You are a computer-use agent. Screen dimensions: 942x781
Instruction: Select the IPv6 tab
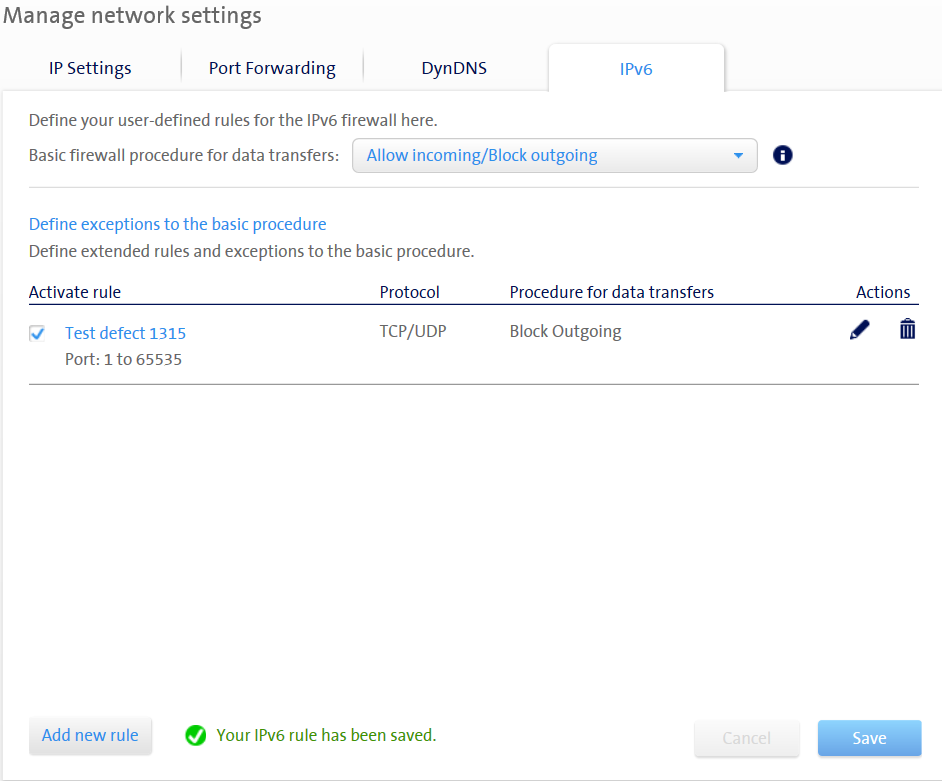click(636, 69)
